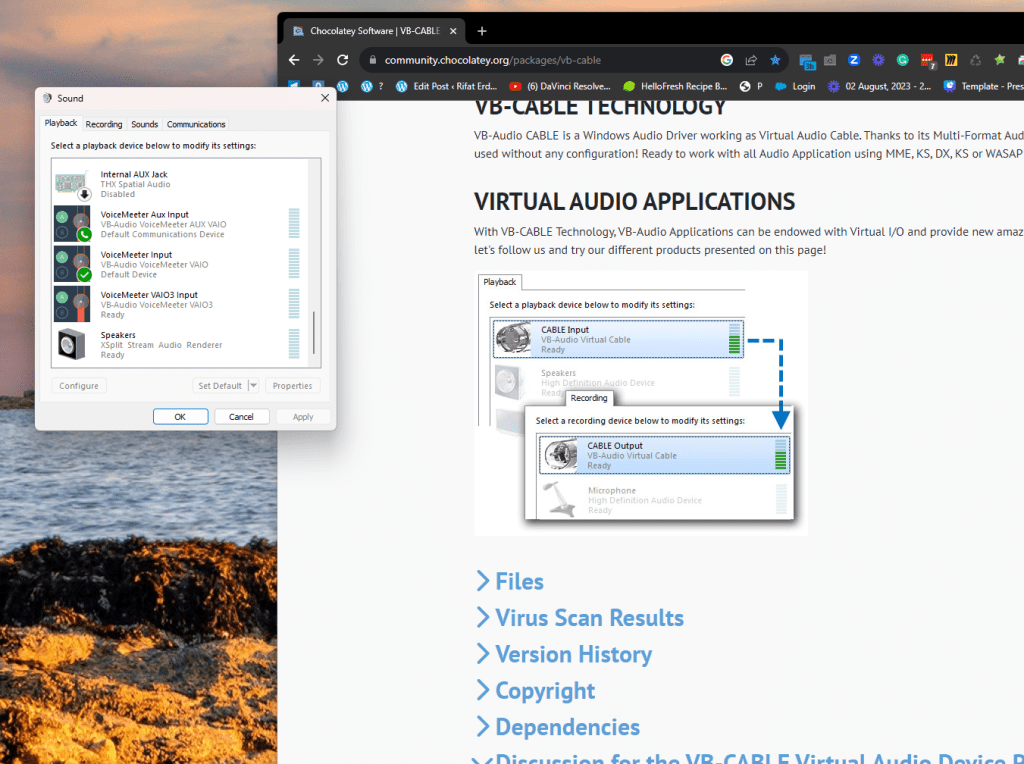Screen dimensions: 1024x764
Task: Open the Template bookmark
Action: 984,86
